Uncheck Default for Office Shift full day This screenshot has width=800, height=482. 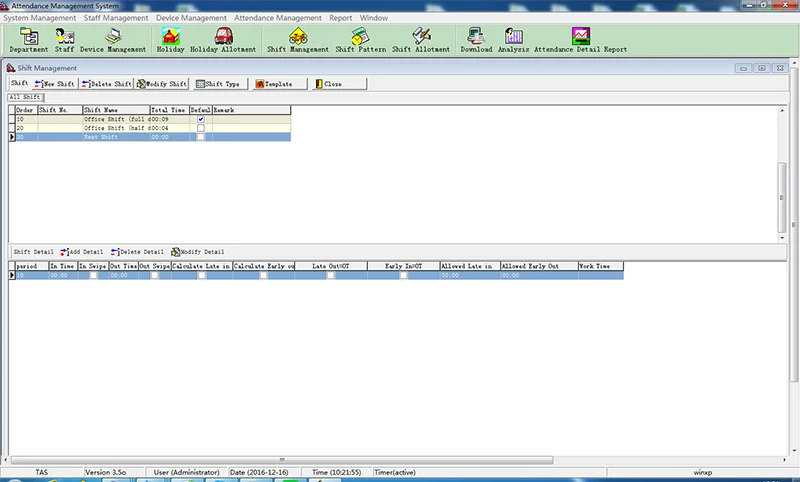tap(201, 119)
